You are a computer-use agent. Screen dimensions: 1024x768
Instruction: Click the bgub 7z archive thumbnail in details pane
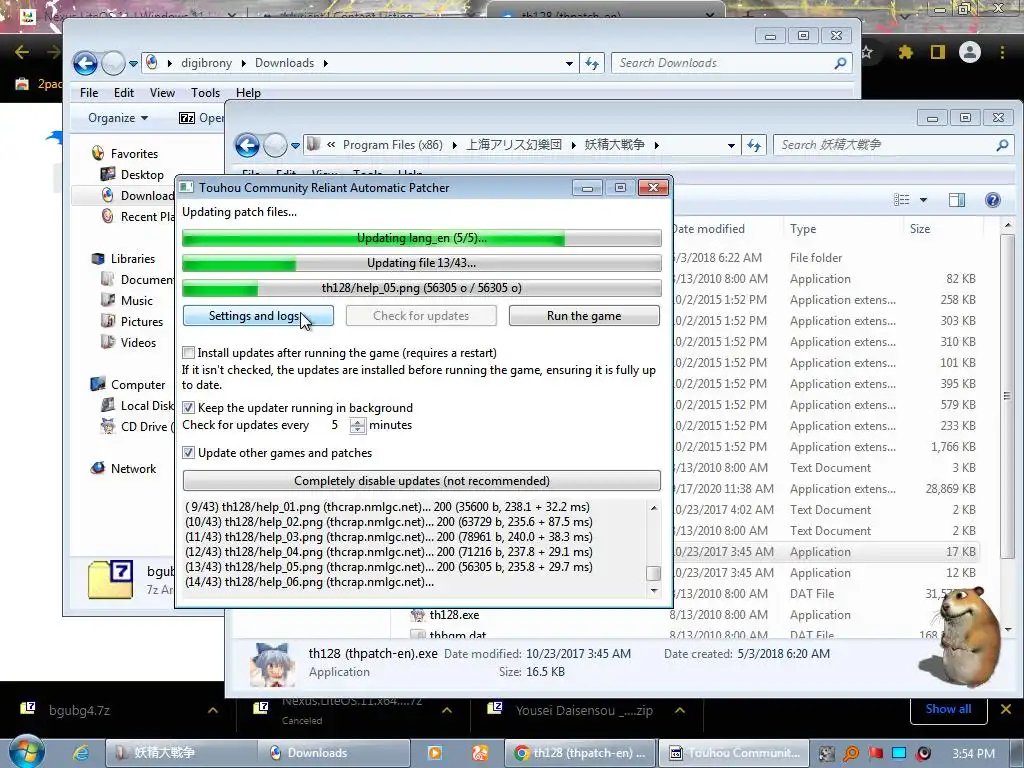[x=111, y=579]
